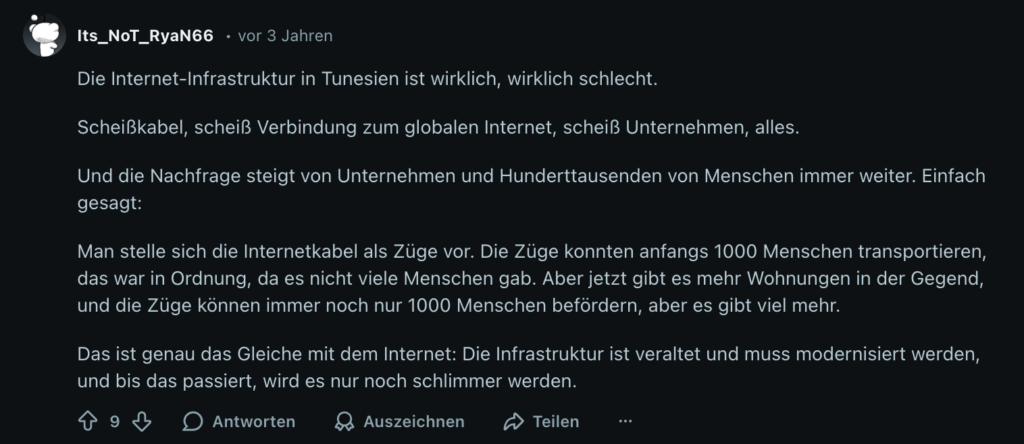Viewport: 1024px width, 444px height.
Task: Click the share arrow icon
Action: click(x=514, y=421)
